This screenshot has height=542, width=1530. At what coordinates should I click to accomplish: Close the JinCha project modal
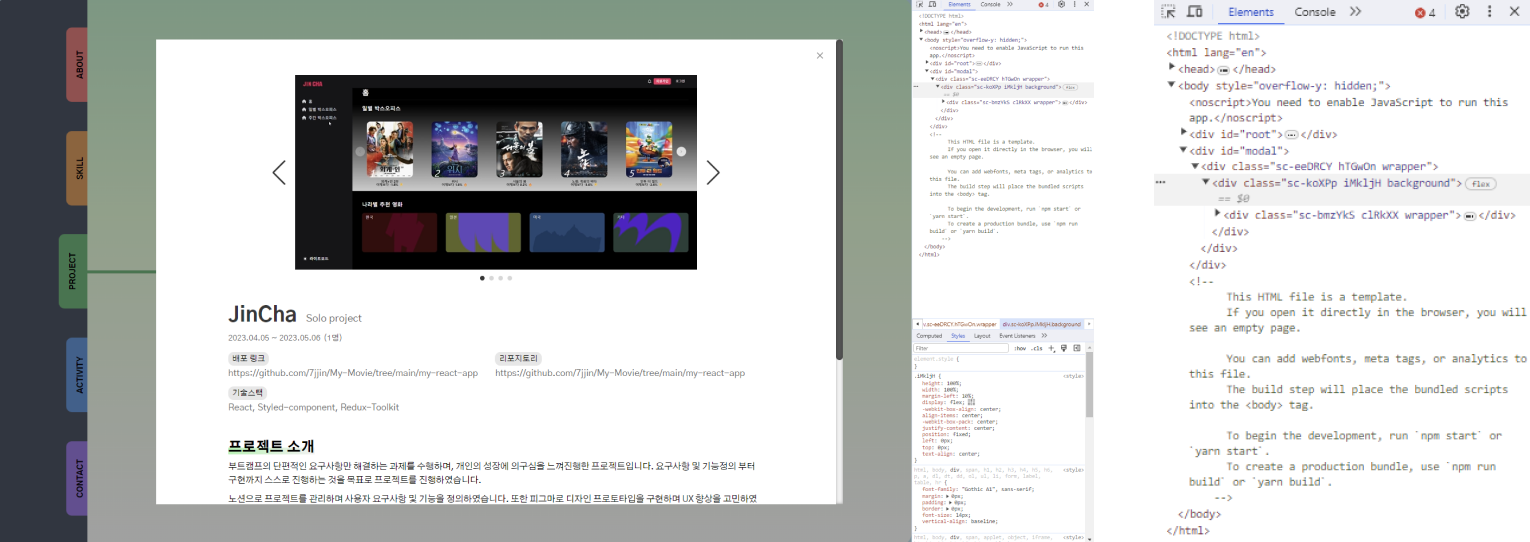[x=820, y=56]
